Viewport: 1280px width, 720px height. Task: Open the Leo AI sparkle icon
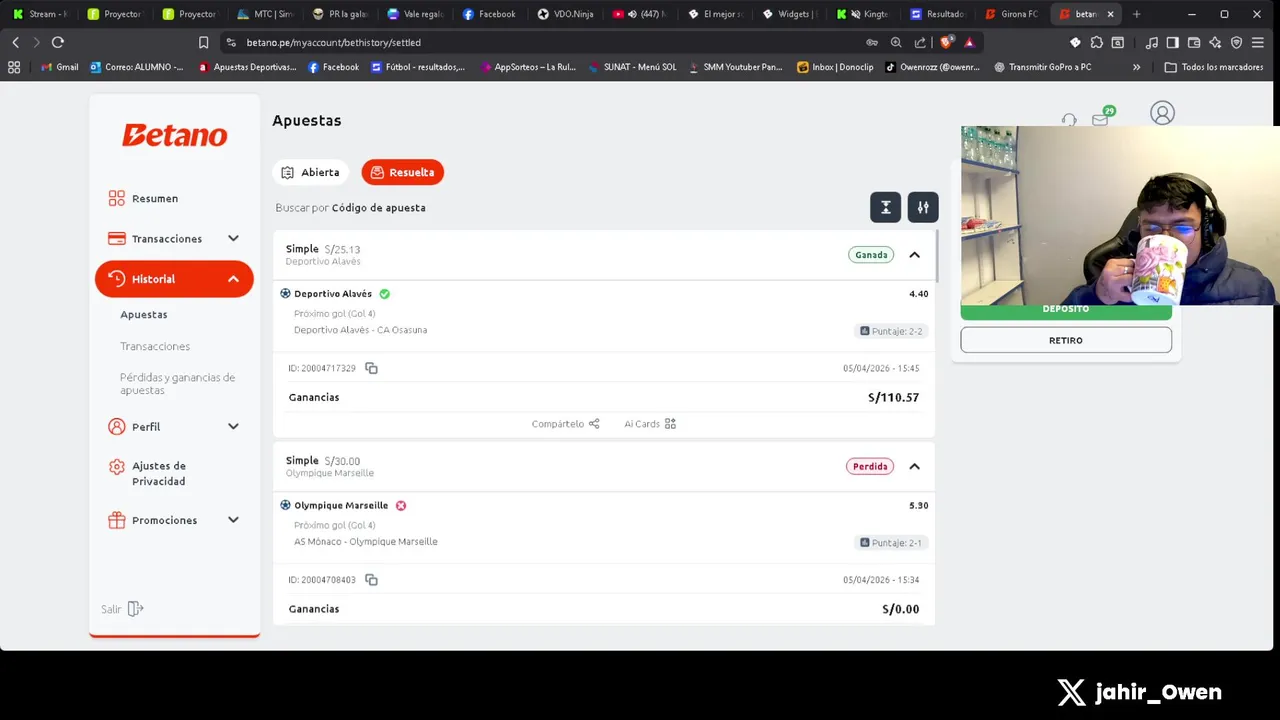coord(1215,42)
